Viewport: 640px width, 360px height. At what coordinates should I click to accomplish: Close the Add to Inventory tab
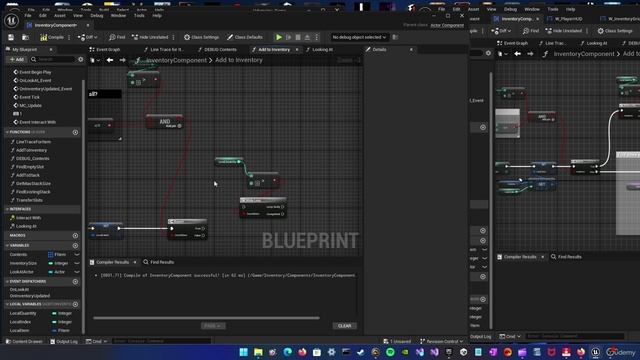[297, 49]
